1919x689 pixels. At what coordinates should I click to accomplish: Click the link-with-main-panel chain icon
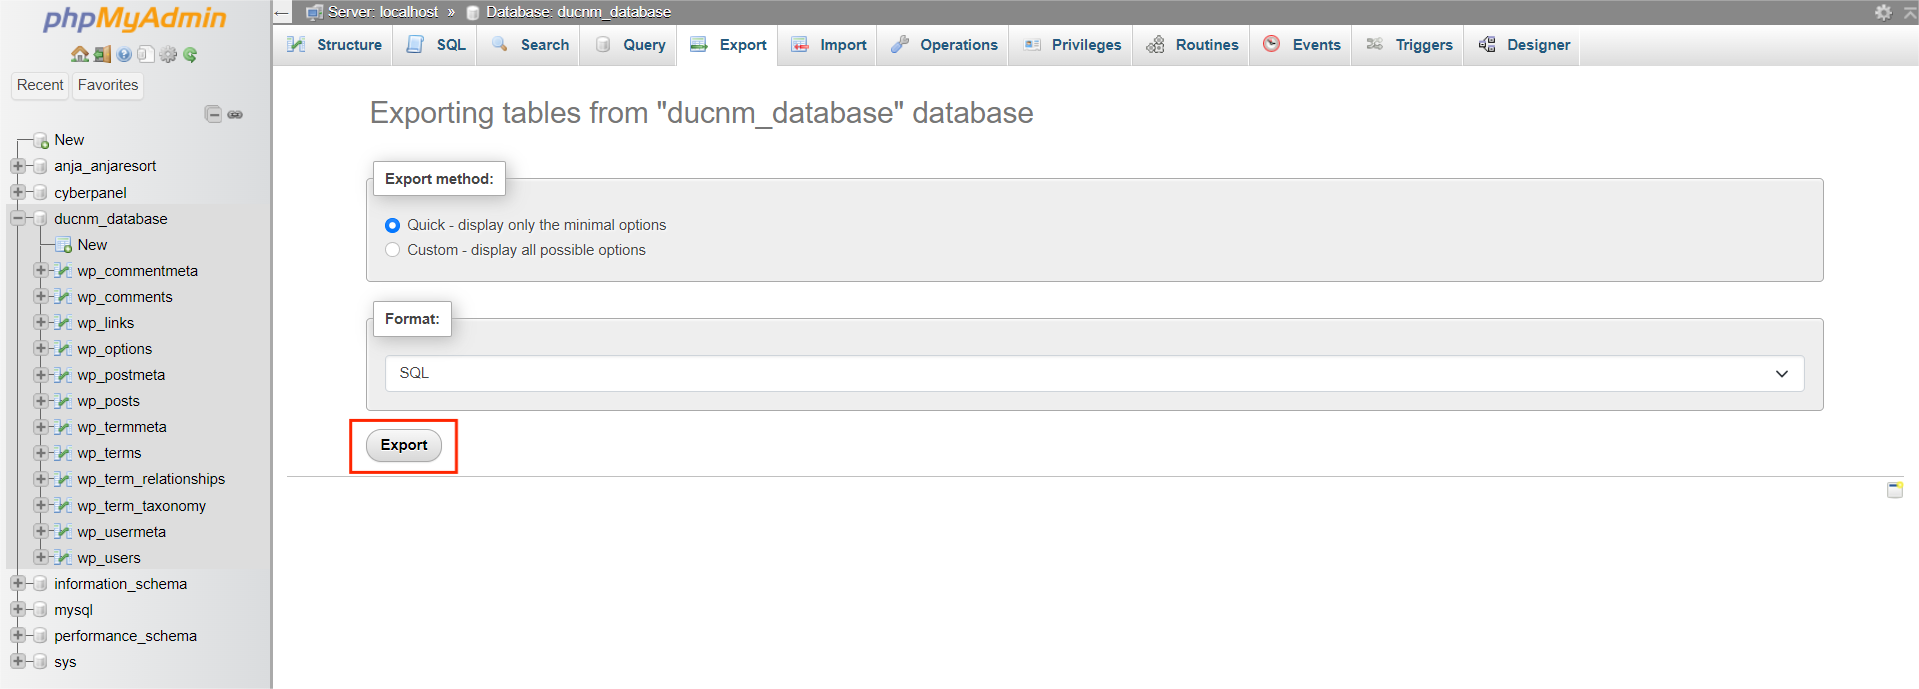[x=235, y=114]
